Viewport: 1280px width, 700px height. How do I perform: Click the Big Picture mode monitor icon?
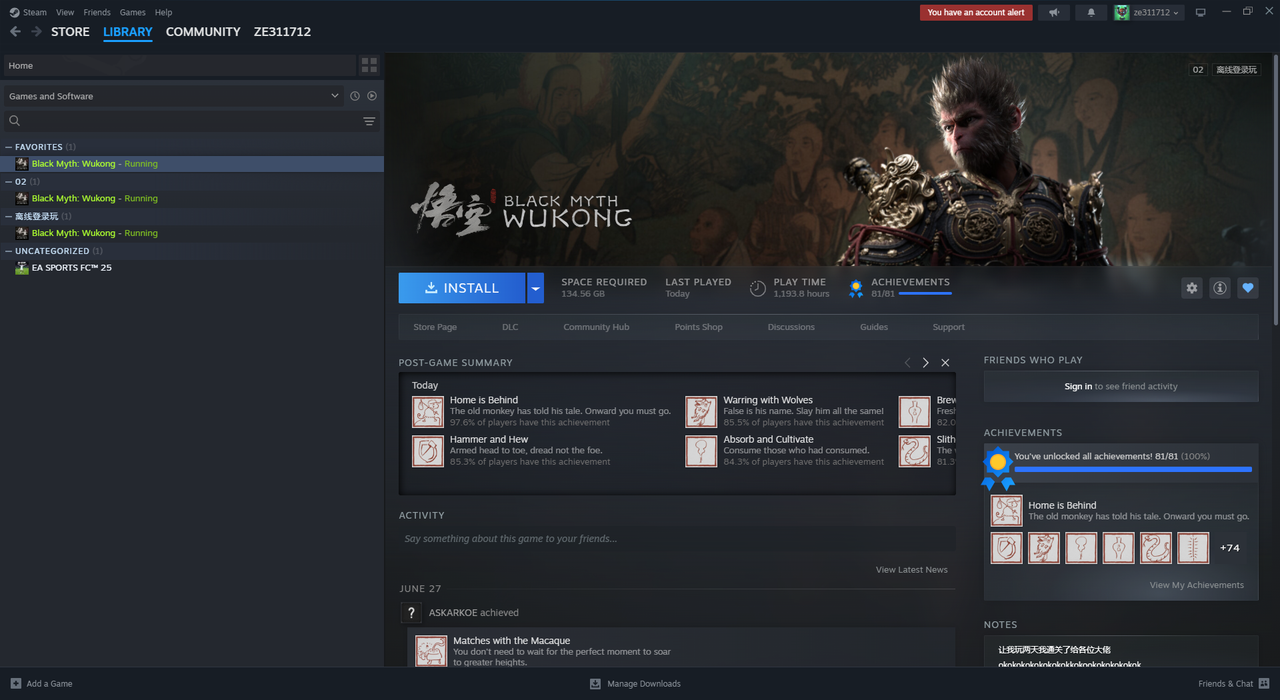[1201, 12]
